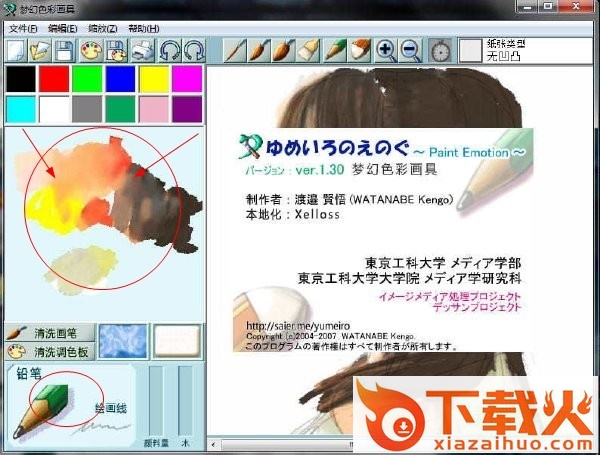Click the blue water texture thumbnail
The image size is (600, 455).
point(123,341)
